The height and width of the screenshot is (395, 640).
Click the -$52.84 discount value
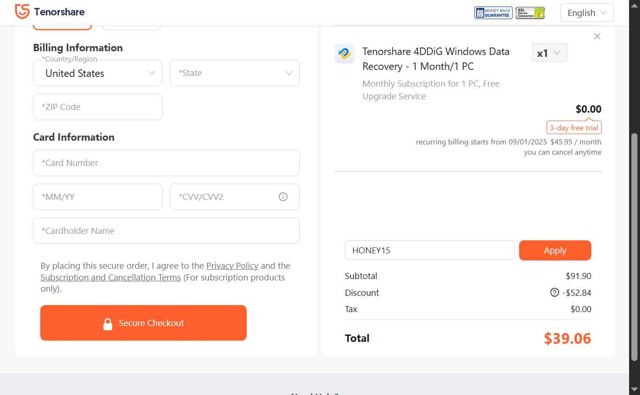577,293
